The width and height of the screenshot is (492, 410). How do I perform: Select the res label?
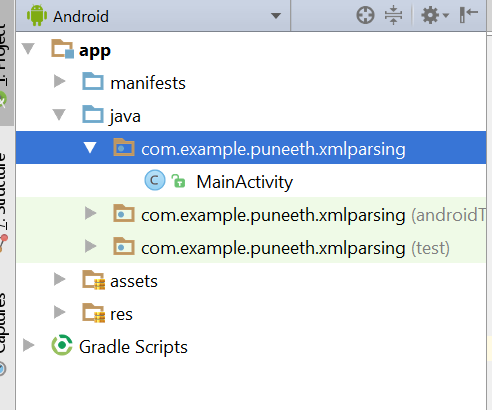click(x=121, y=315)
